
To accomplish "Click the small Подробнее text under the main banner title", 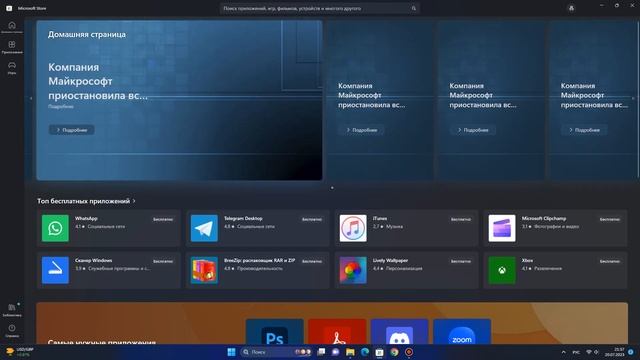I will [x=61, y=107].
